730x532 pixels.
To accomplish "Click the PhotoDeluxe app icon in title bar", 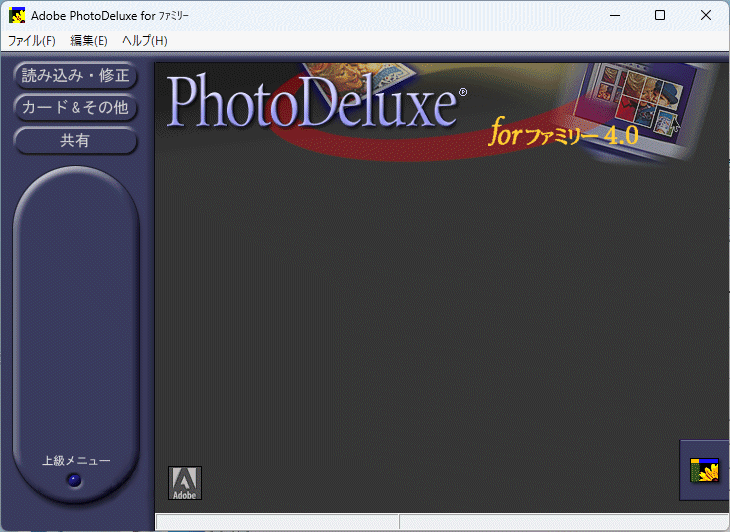I will tap(17, 15).
